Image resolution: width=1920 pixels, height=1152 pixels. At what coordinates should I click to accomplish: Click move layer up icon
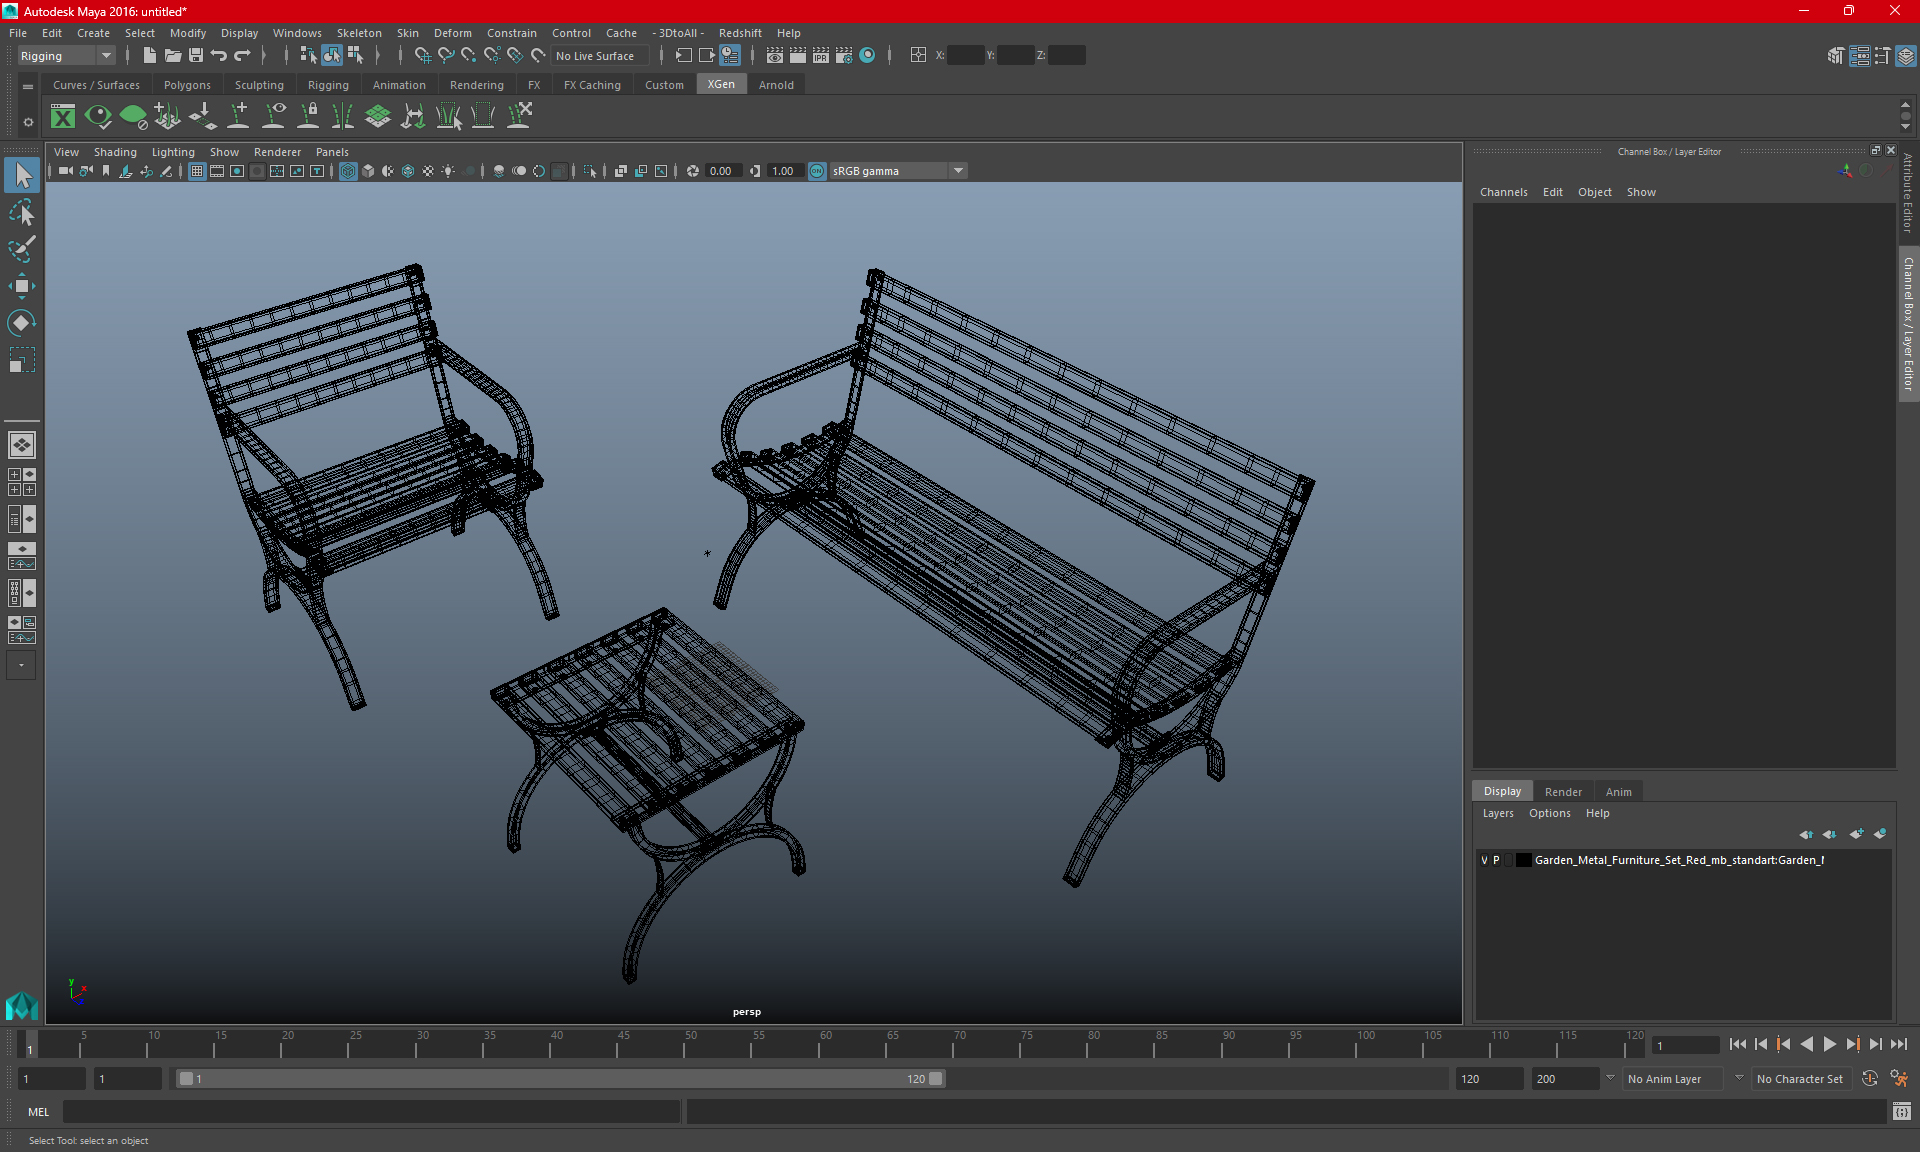1806,834
